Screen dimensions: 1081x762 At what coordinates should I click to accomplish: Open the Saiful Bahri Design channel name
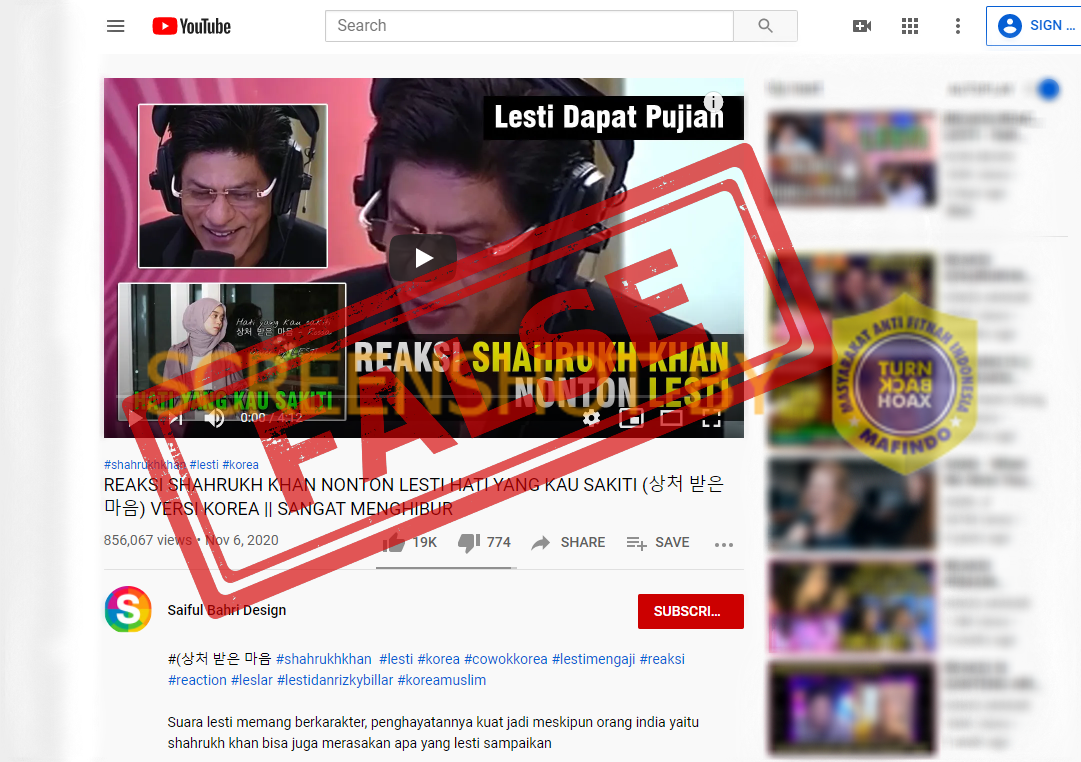pos(227,610)
